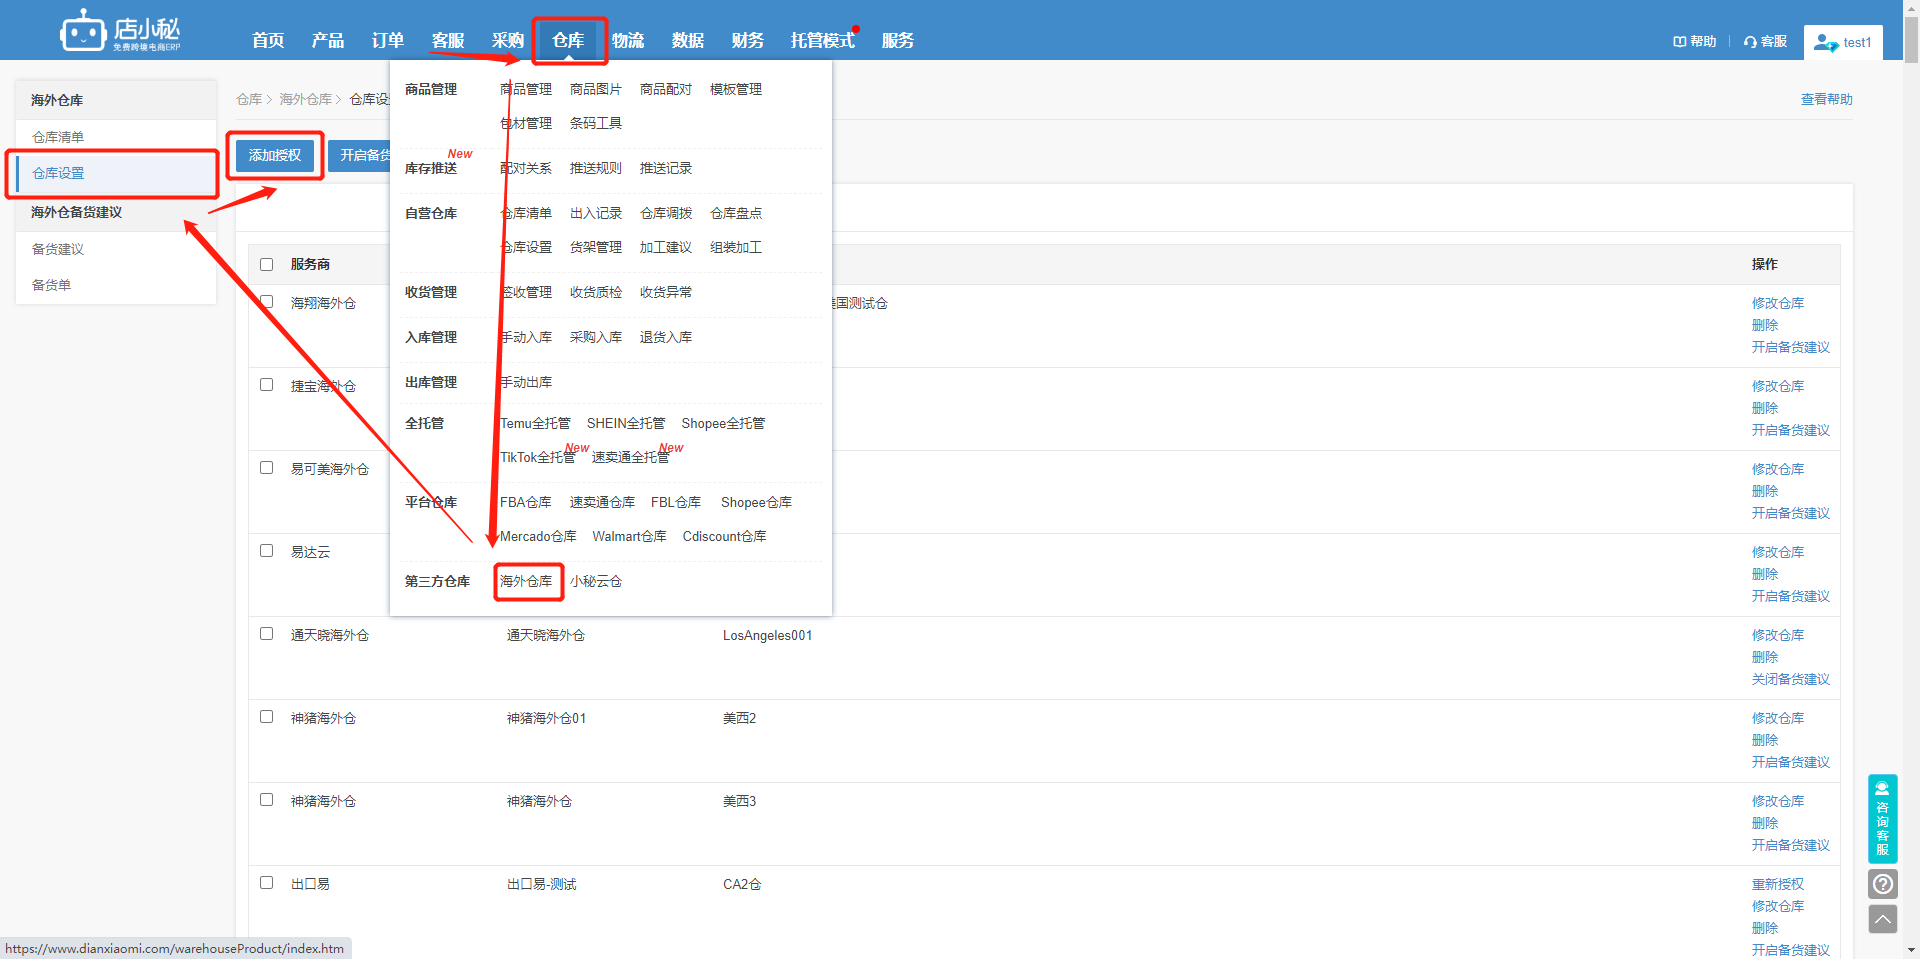Click the 添加授权 button
The width and height of the screenshot is (1920, 959).
(x=275, y=155)
